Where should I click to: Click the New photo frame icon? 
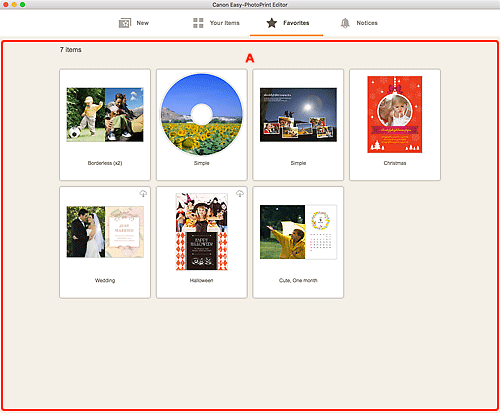coord(125,23)
